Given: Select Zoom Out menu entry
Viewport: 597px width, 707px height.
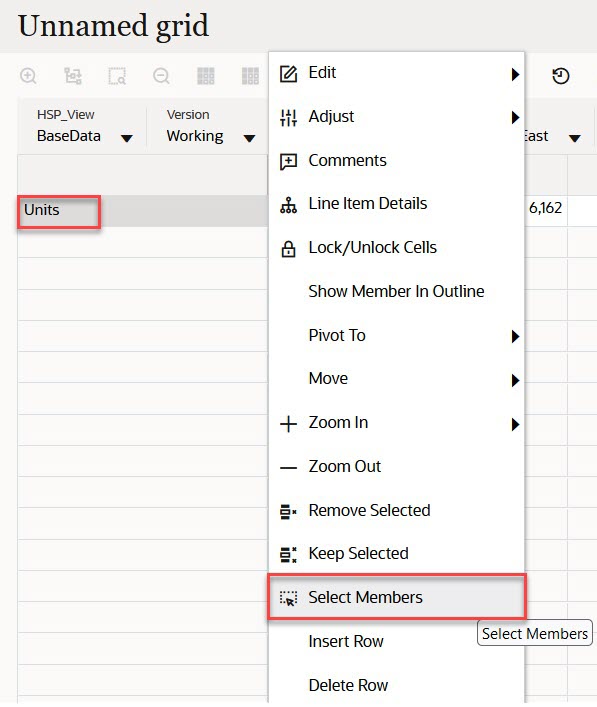Looking at the screenshot, I should coord(397,467).
